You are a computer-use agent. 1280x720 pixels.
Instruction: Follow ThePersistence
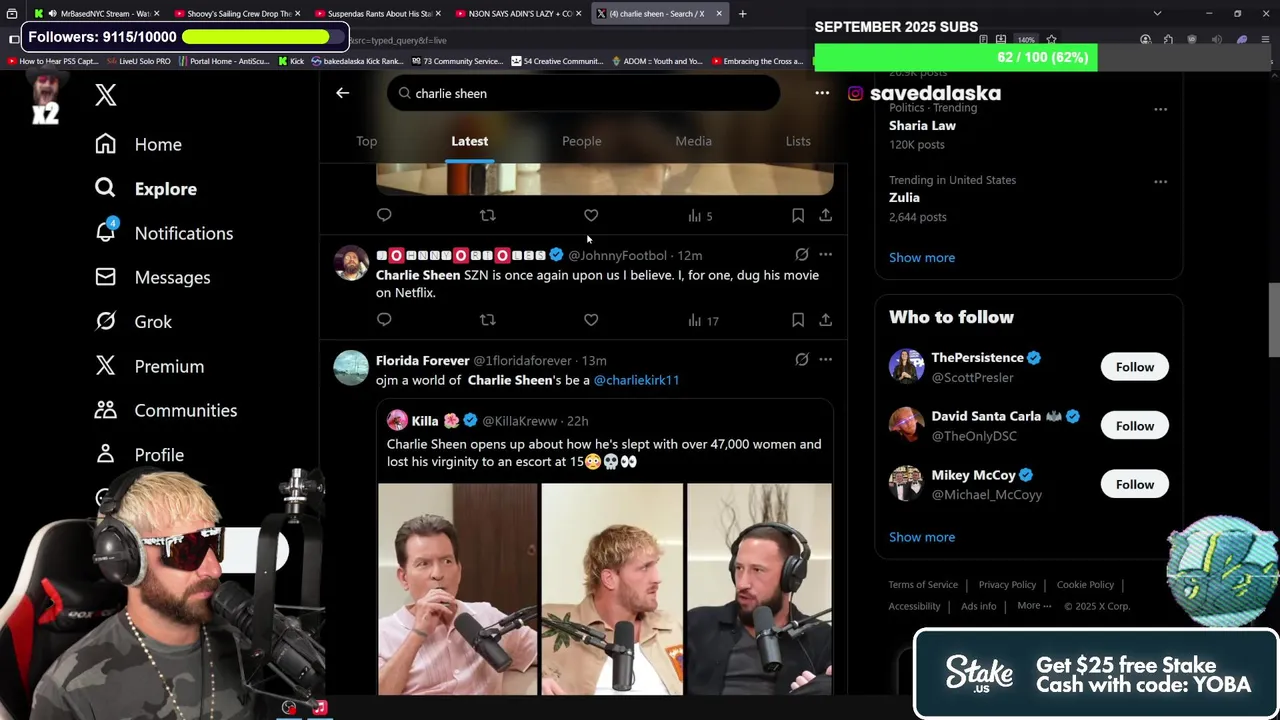(x=1134, y=367)
